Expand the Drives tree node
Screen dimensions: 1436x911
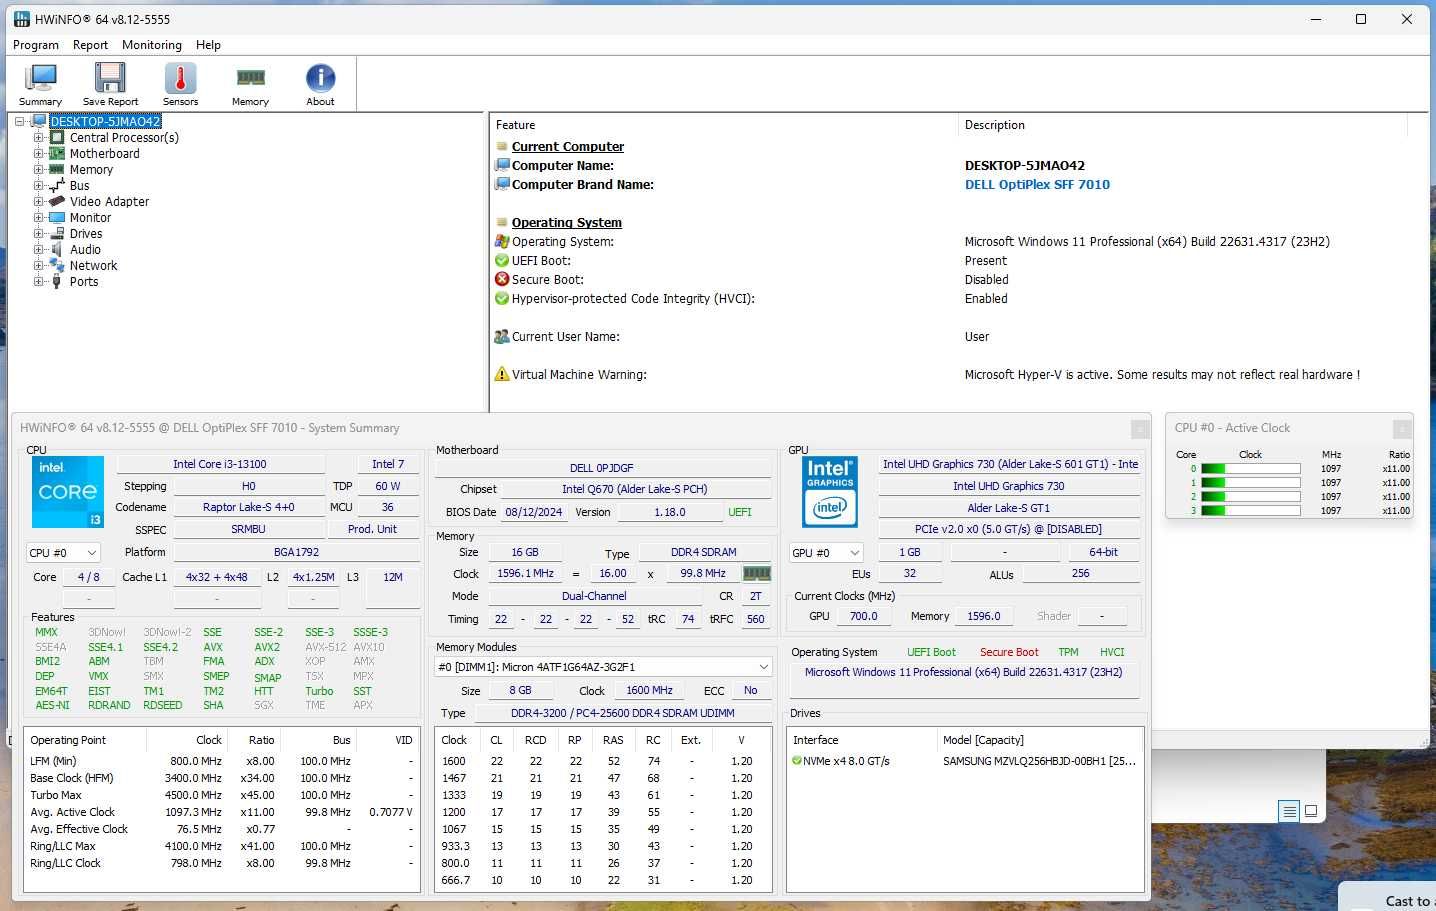pos(39,234)
